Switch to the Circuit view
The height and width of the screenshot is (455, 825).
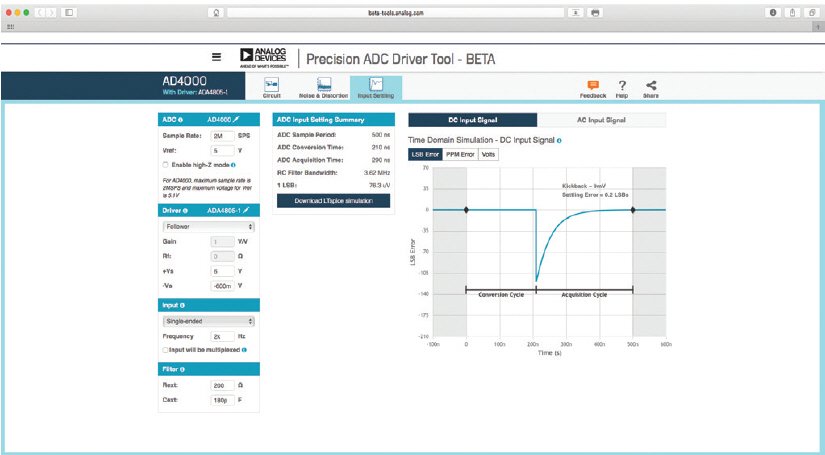point(271,88)
